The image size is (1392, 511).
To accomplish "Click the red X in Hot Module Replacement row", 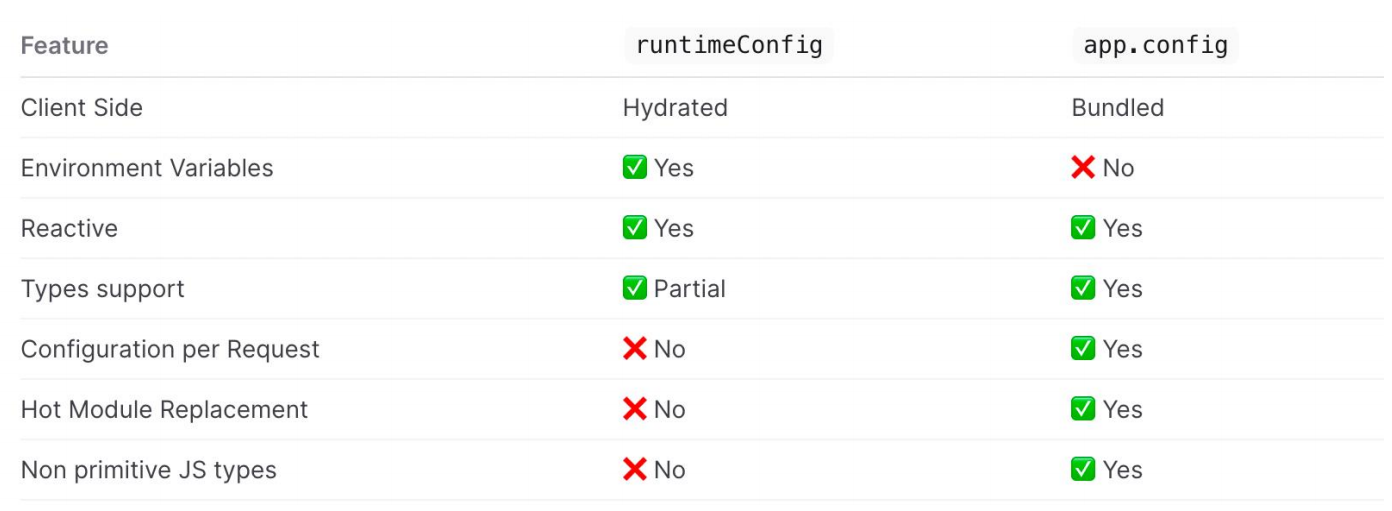I will pyautogui.click(x=634, y=409).
